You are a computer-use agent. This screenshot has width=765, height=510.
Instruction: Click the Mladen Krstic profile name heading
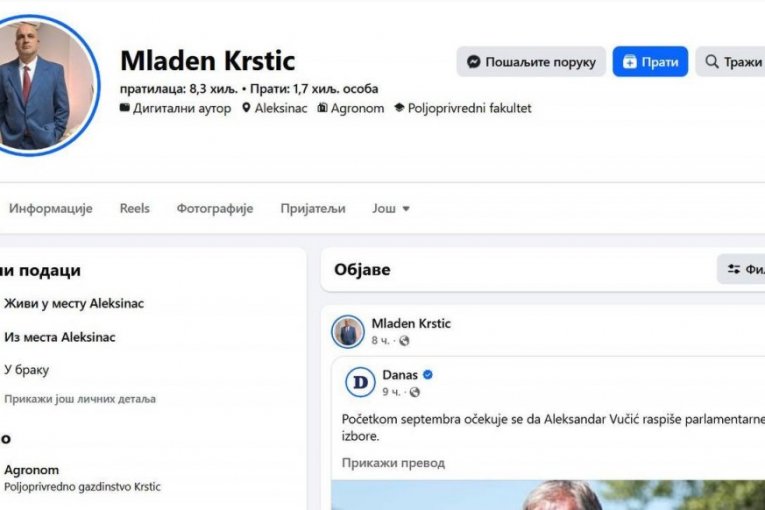point(207,61)
